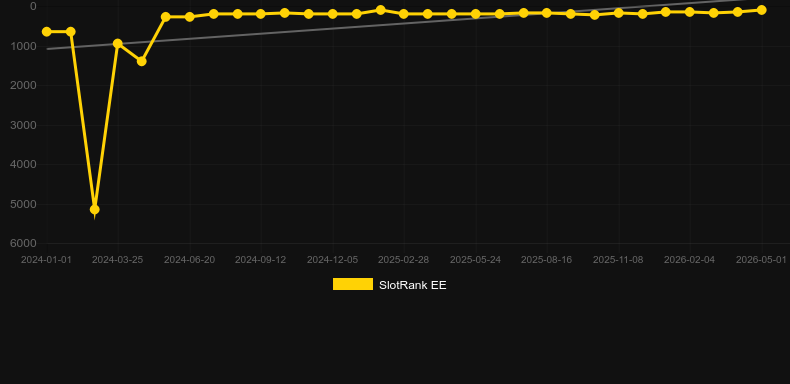Select the data point near 1400 after the dip
Screen dimensions: 790x384
pos(142,61)
